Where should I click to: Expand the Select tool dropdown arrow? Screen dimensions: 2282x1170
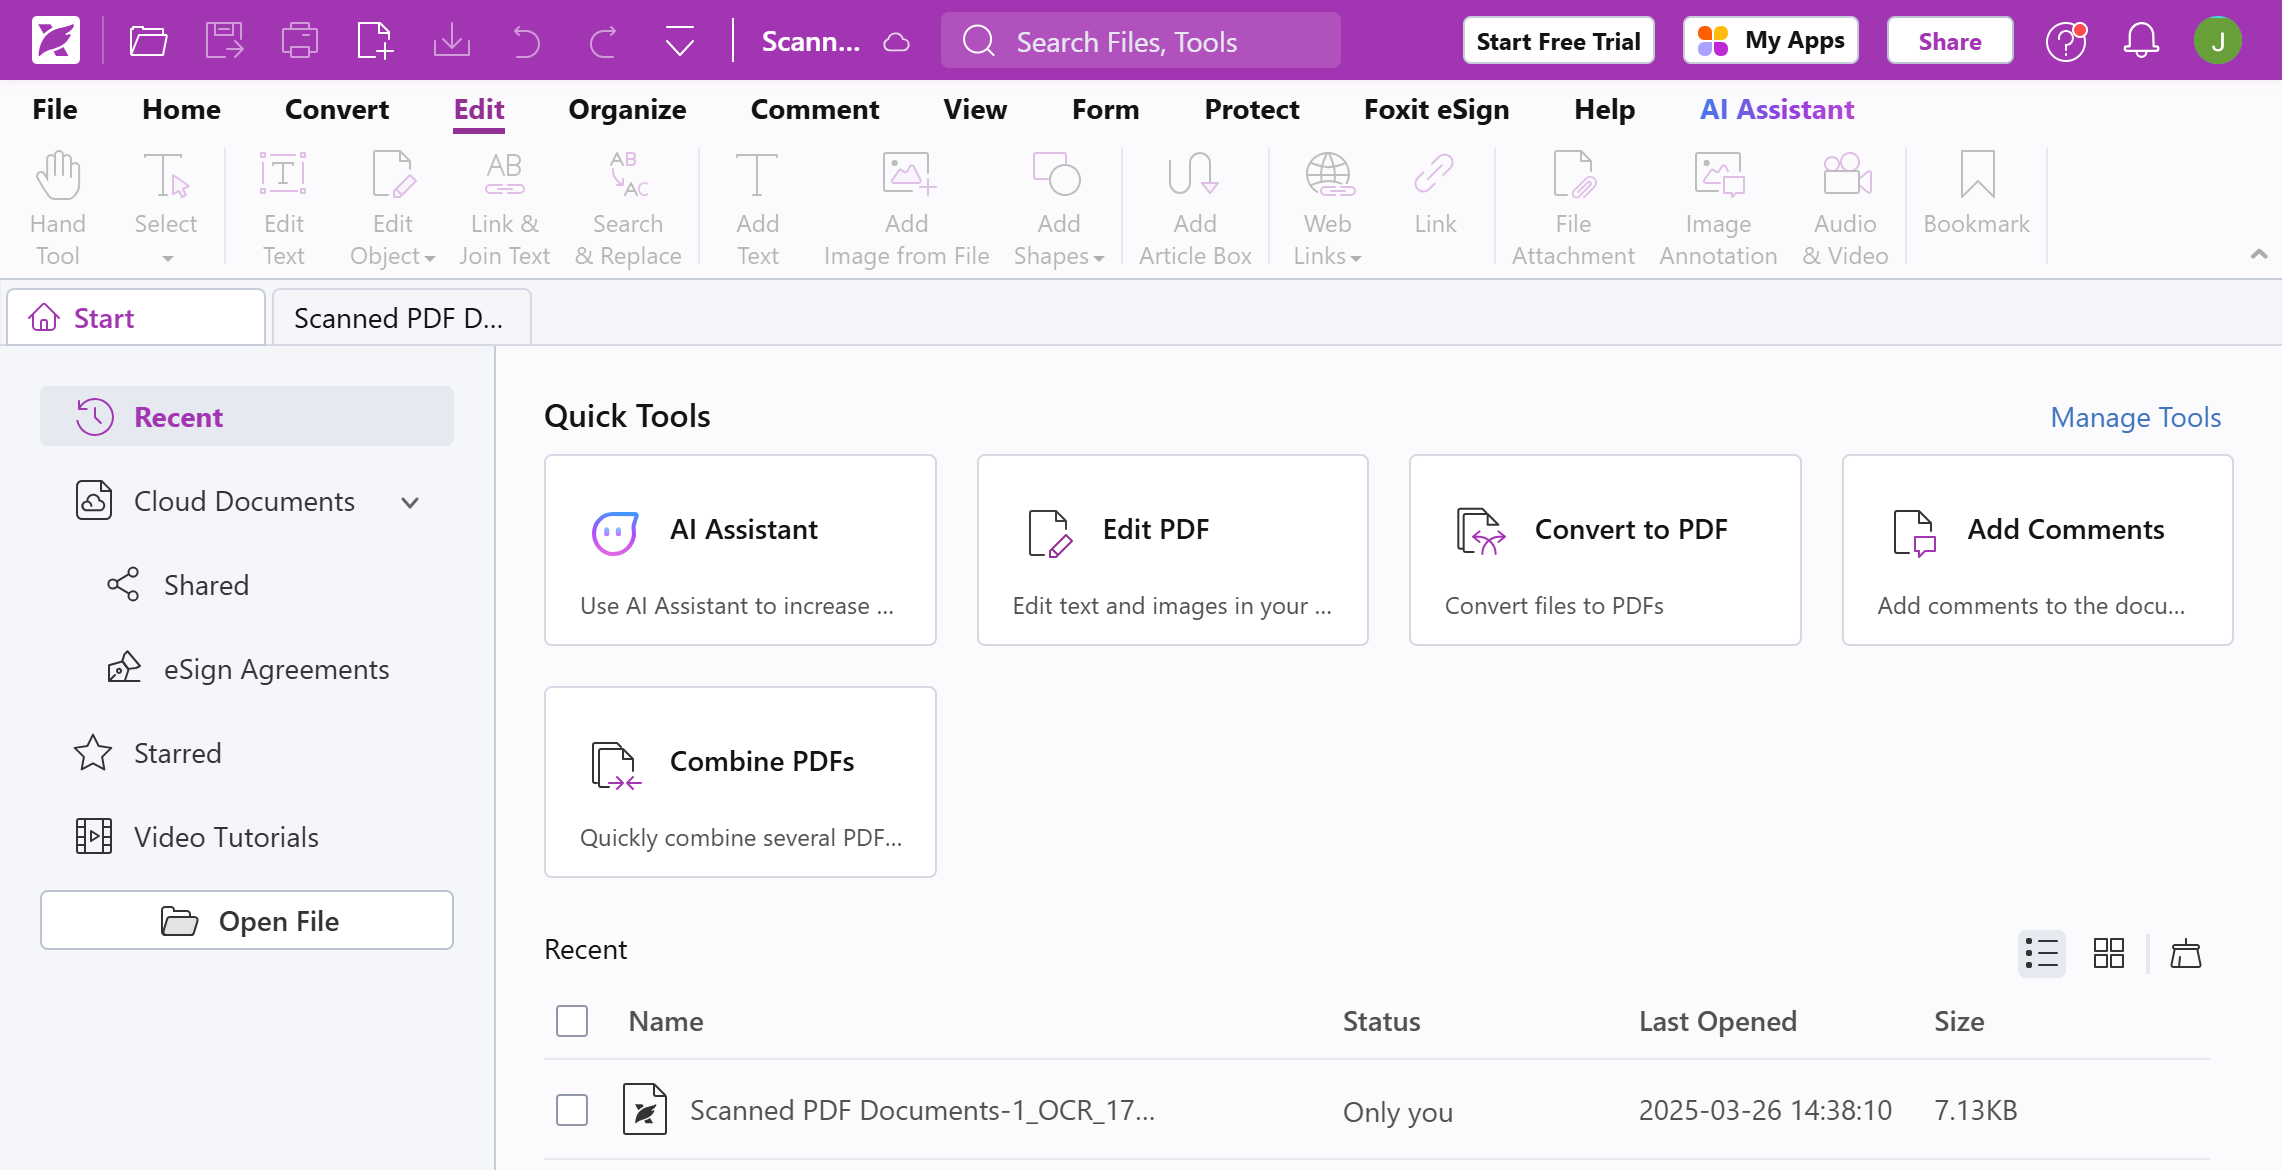(167, 258)
